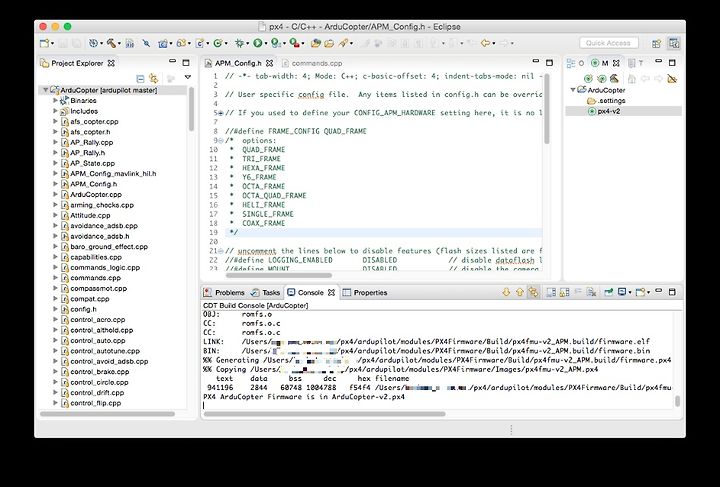Click code line 8 FRAME_CONFIG define
The height and width of the screenshot is (487, 720).
click(x=296, y=131)
